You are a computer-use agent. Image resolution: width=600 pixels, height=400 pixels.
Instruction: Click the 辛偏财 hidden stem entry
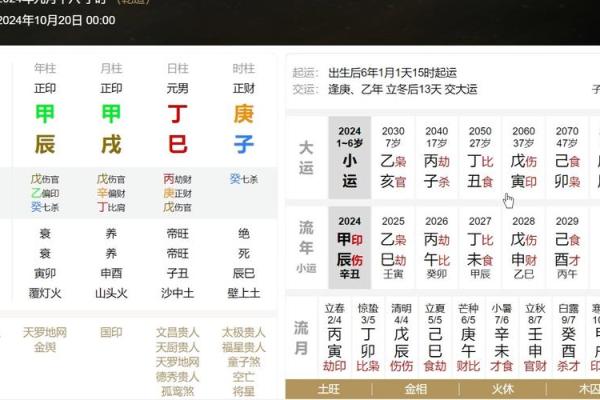[111, 193]
